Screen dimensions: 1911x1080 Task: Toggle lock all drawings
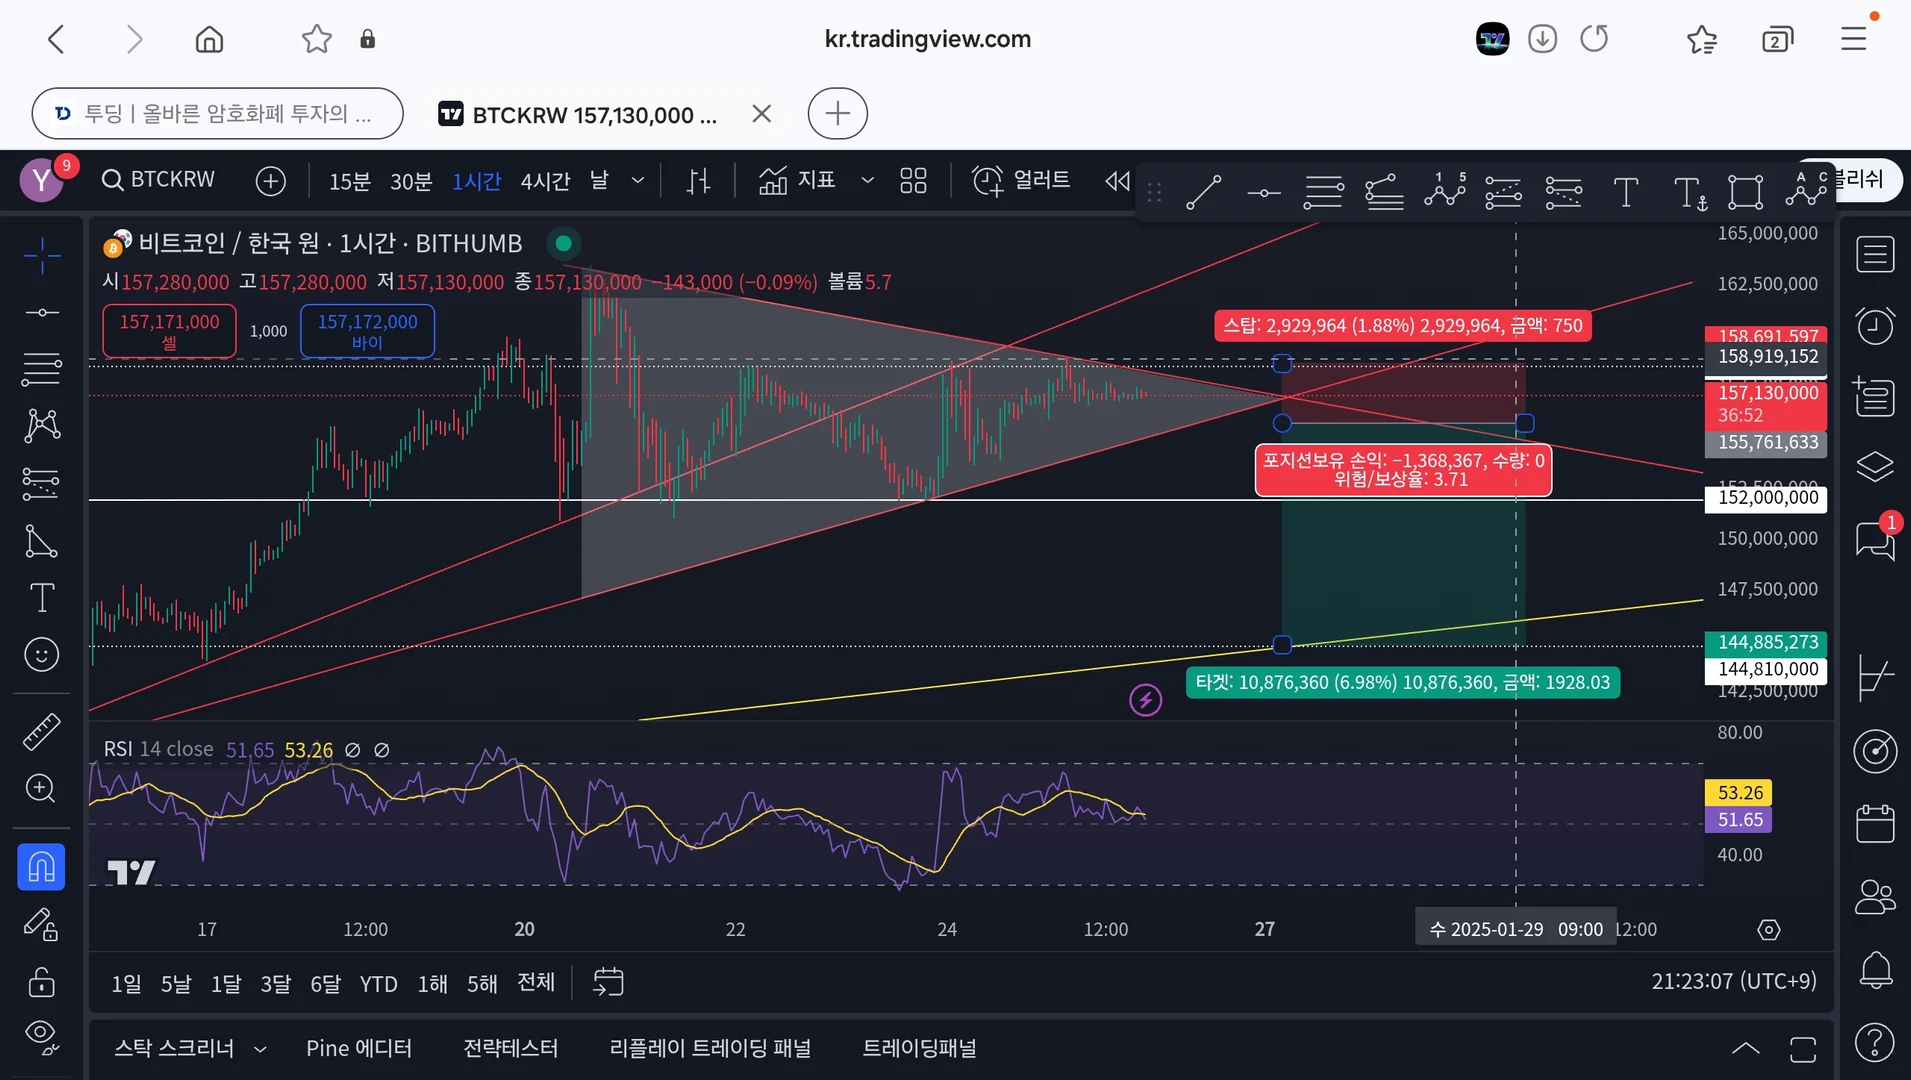pyautogui.click(x=42, y=981)
